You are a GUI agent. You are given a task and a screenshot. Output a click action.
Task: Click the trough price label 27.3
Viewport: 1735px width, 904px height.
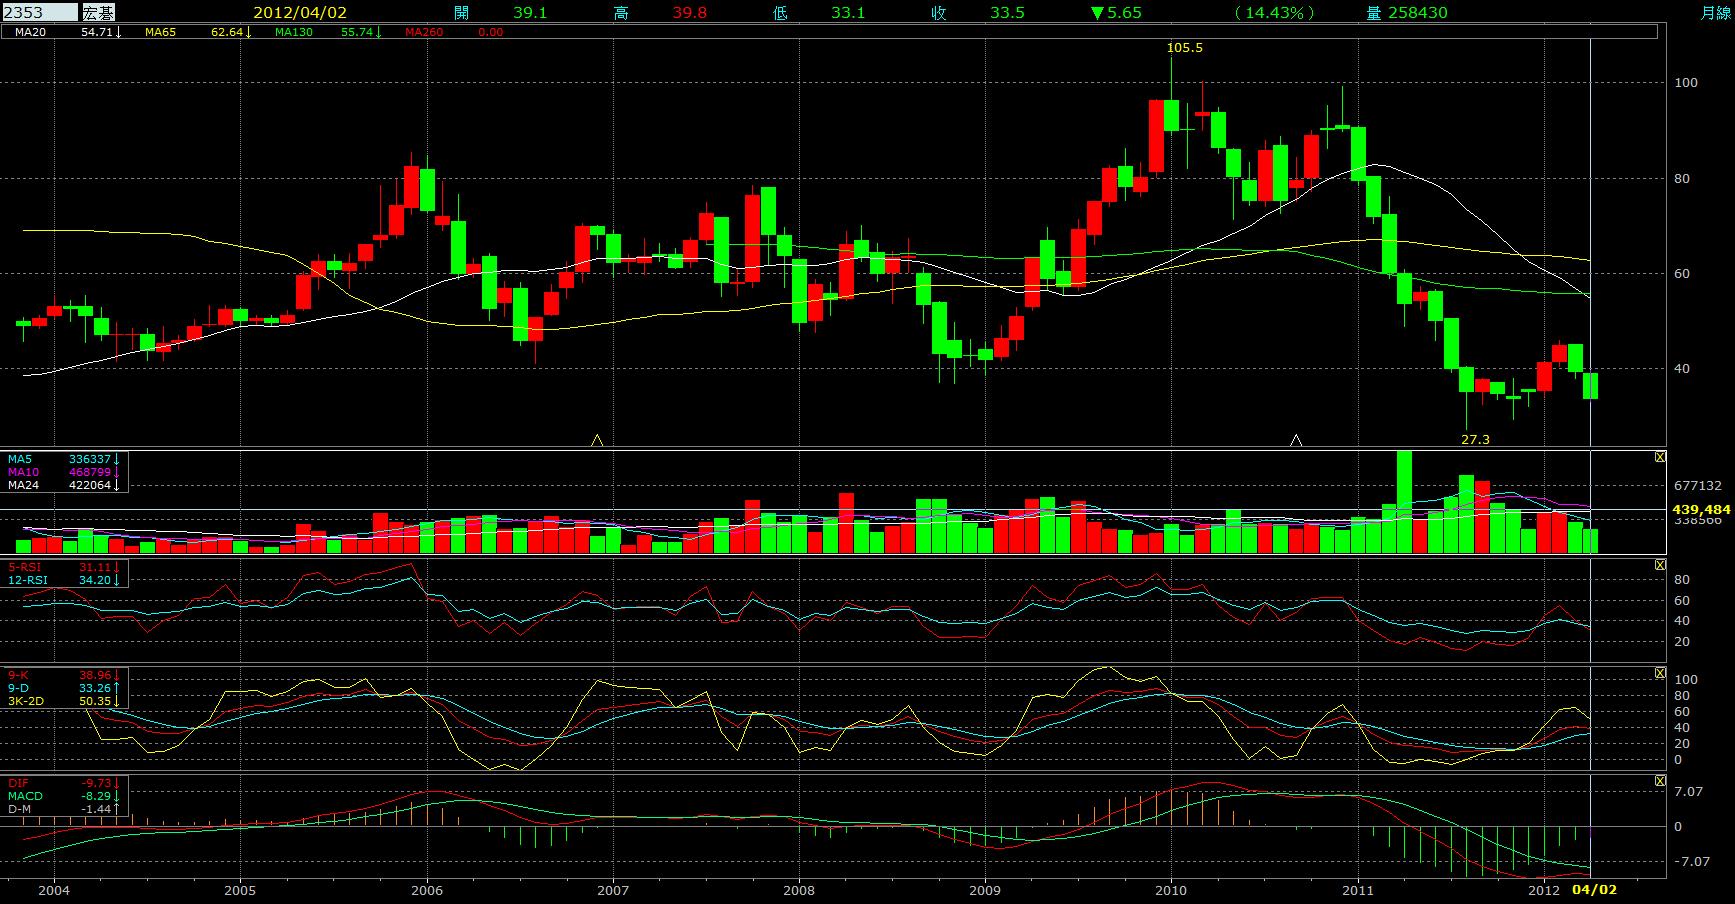tap(1475, 439)
